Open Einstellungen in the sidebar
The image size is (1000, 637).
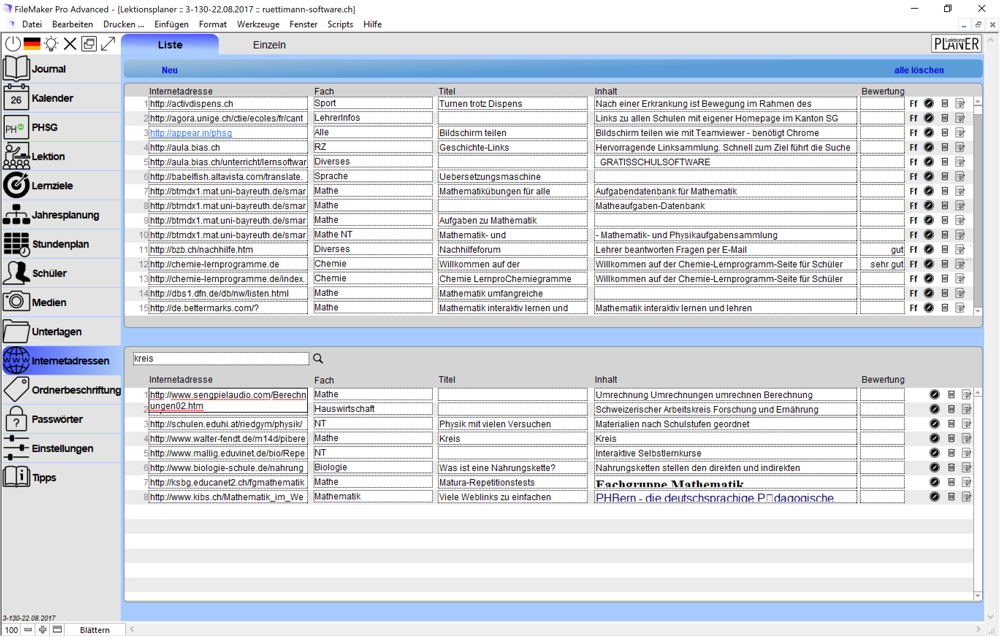[x=61, y=448]
